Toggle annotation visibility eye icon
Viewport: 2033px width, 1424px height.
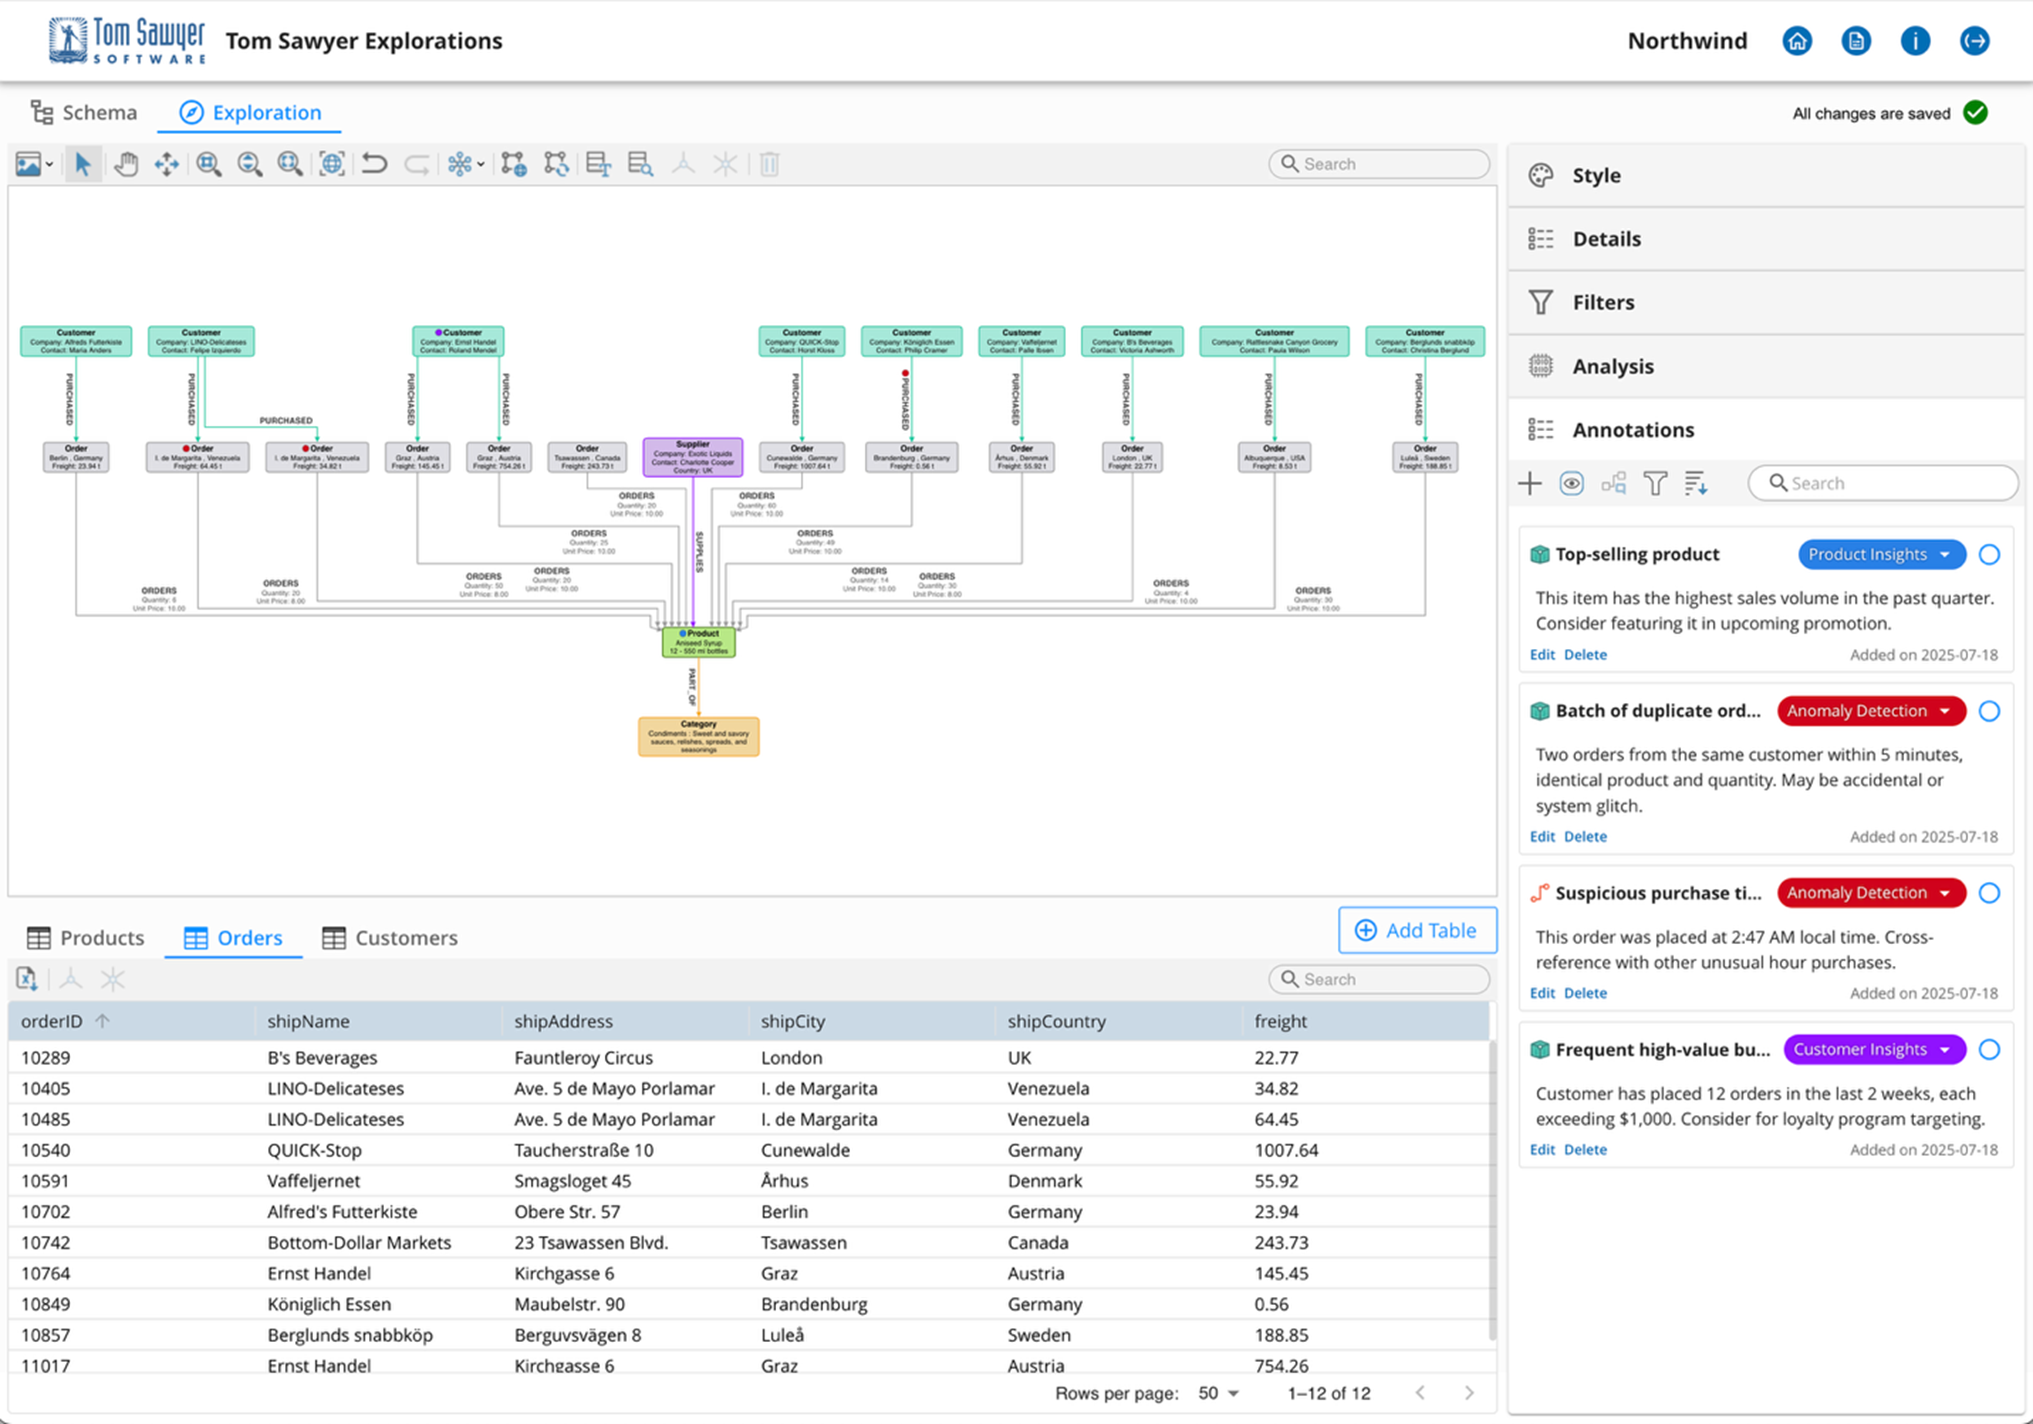pyautogui.click(x=1571, y=484)
